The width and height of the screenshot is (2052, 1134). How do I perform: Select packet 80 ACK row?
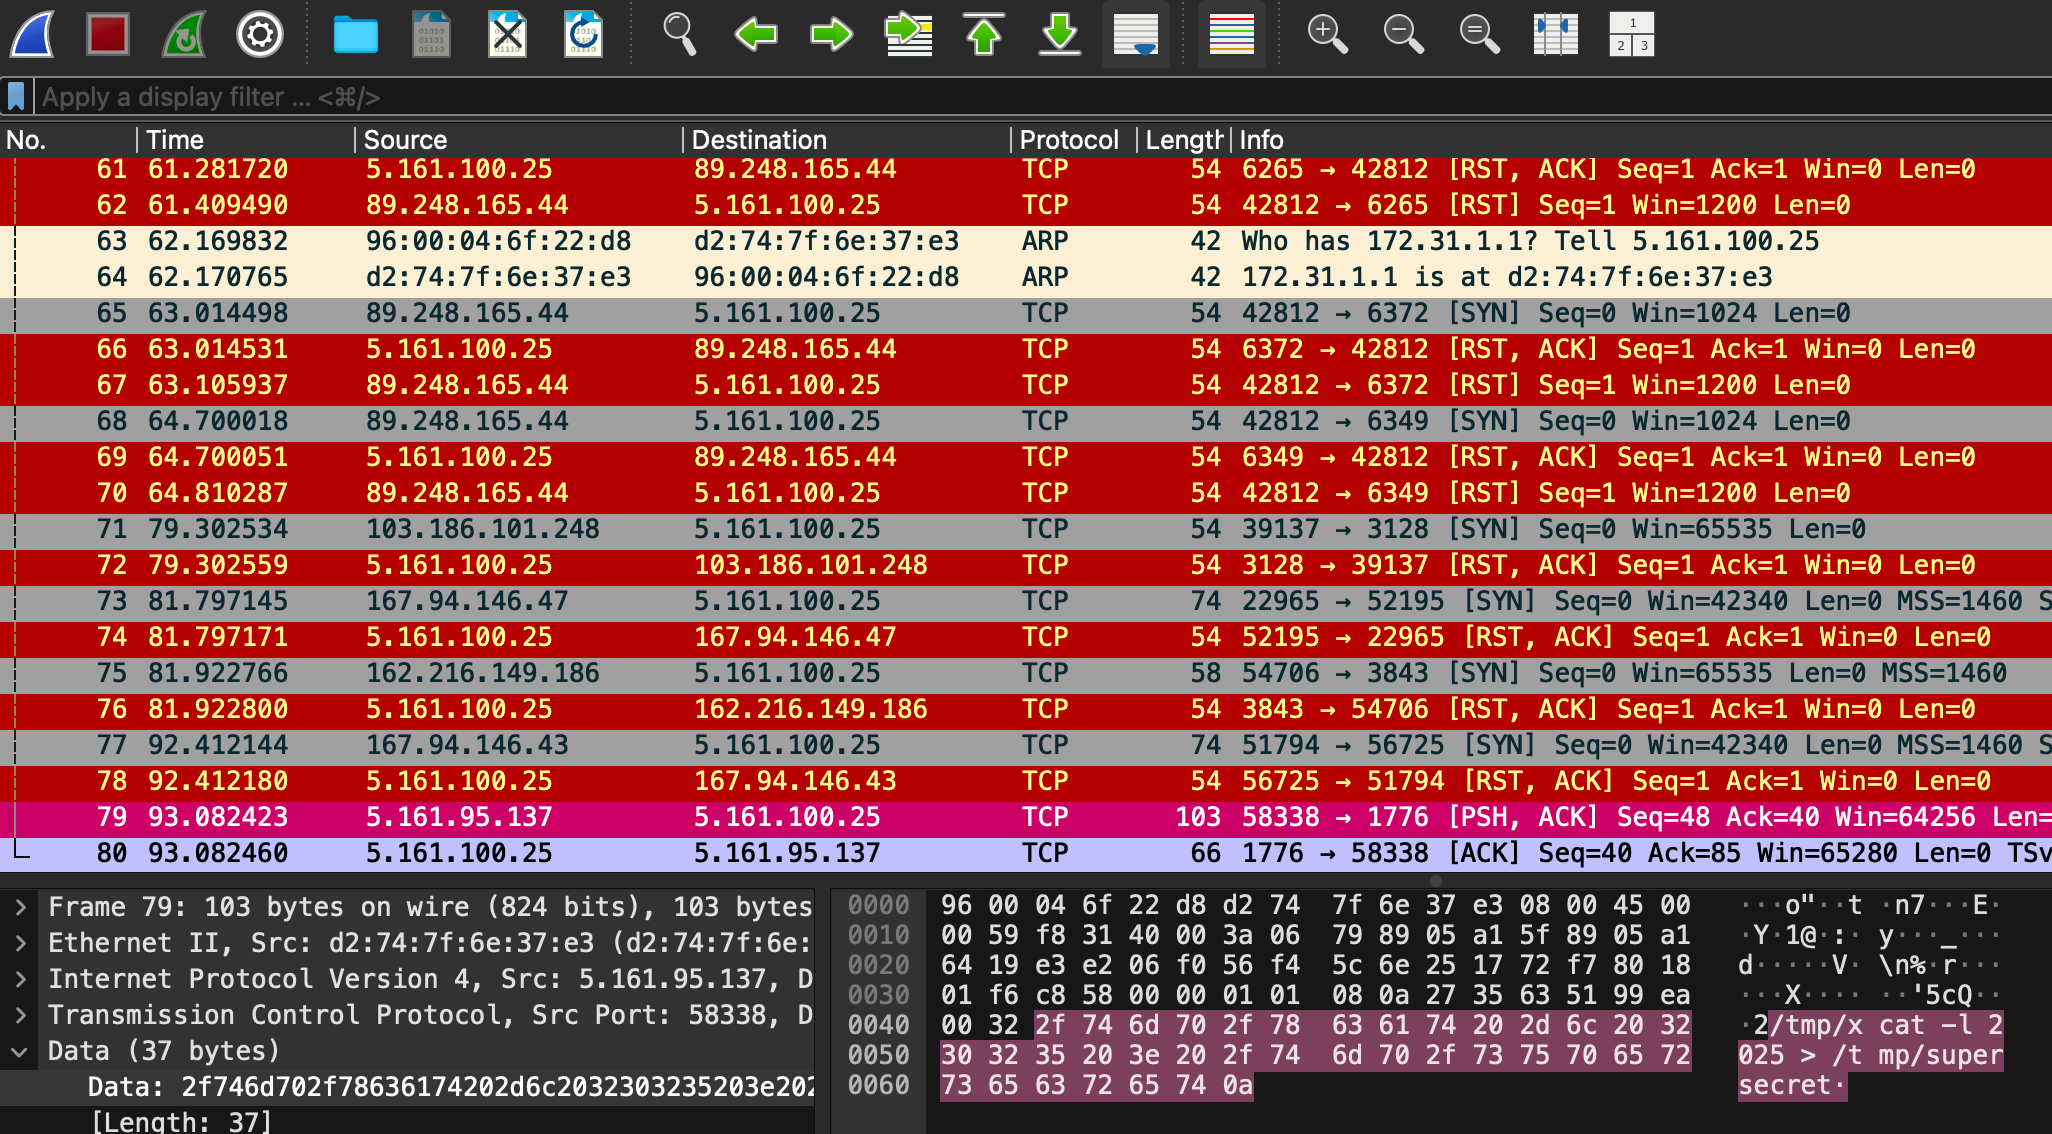pyautogui.click(x=1026, y=853)
